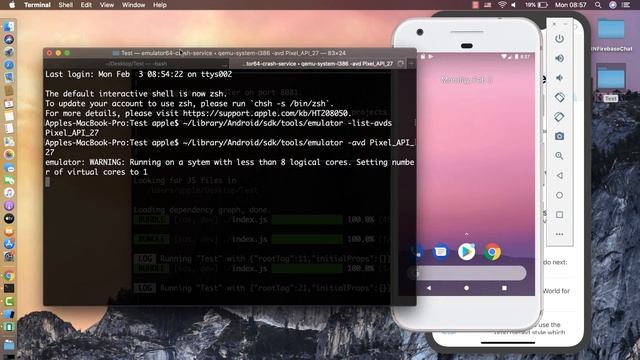Open Safari from the Dock
The height and width of the screenshot is (360, 640).
coord(9,64)
